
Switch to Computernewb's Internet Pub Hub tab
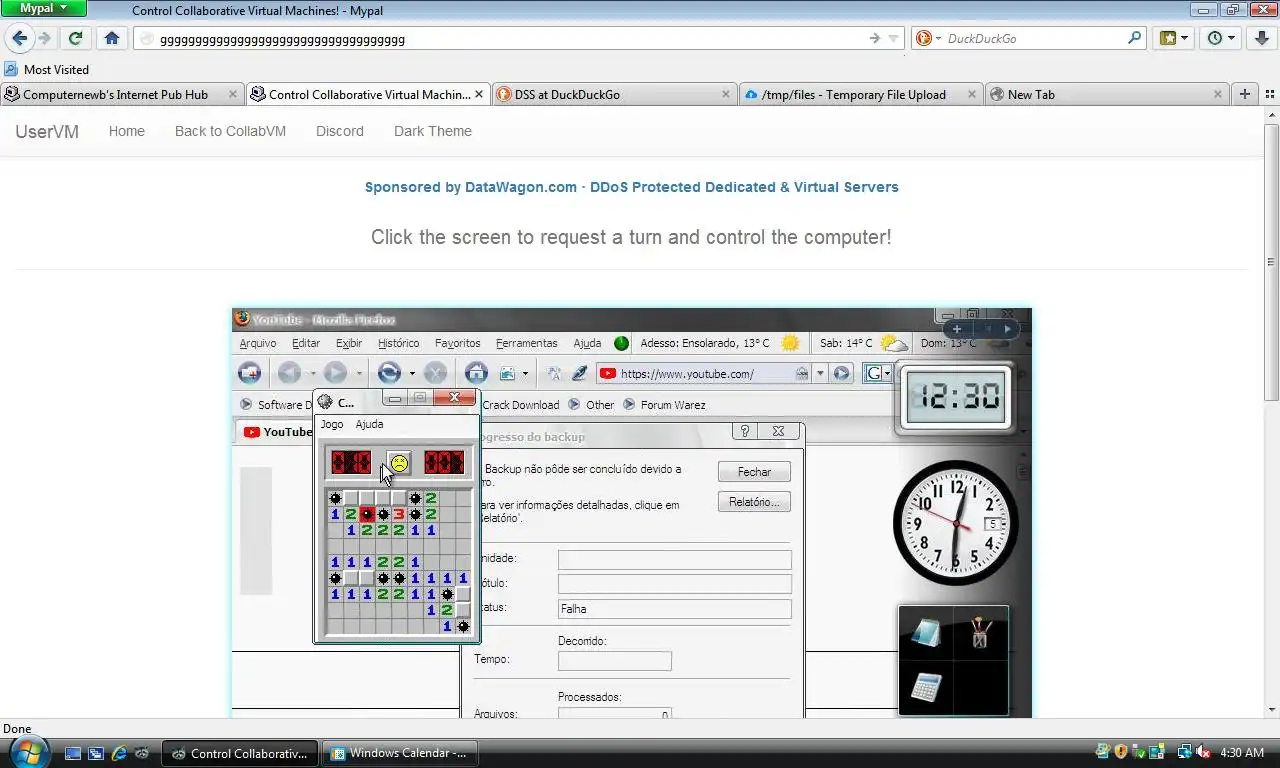click(x=120, y=94)
